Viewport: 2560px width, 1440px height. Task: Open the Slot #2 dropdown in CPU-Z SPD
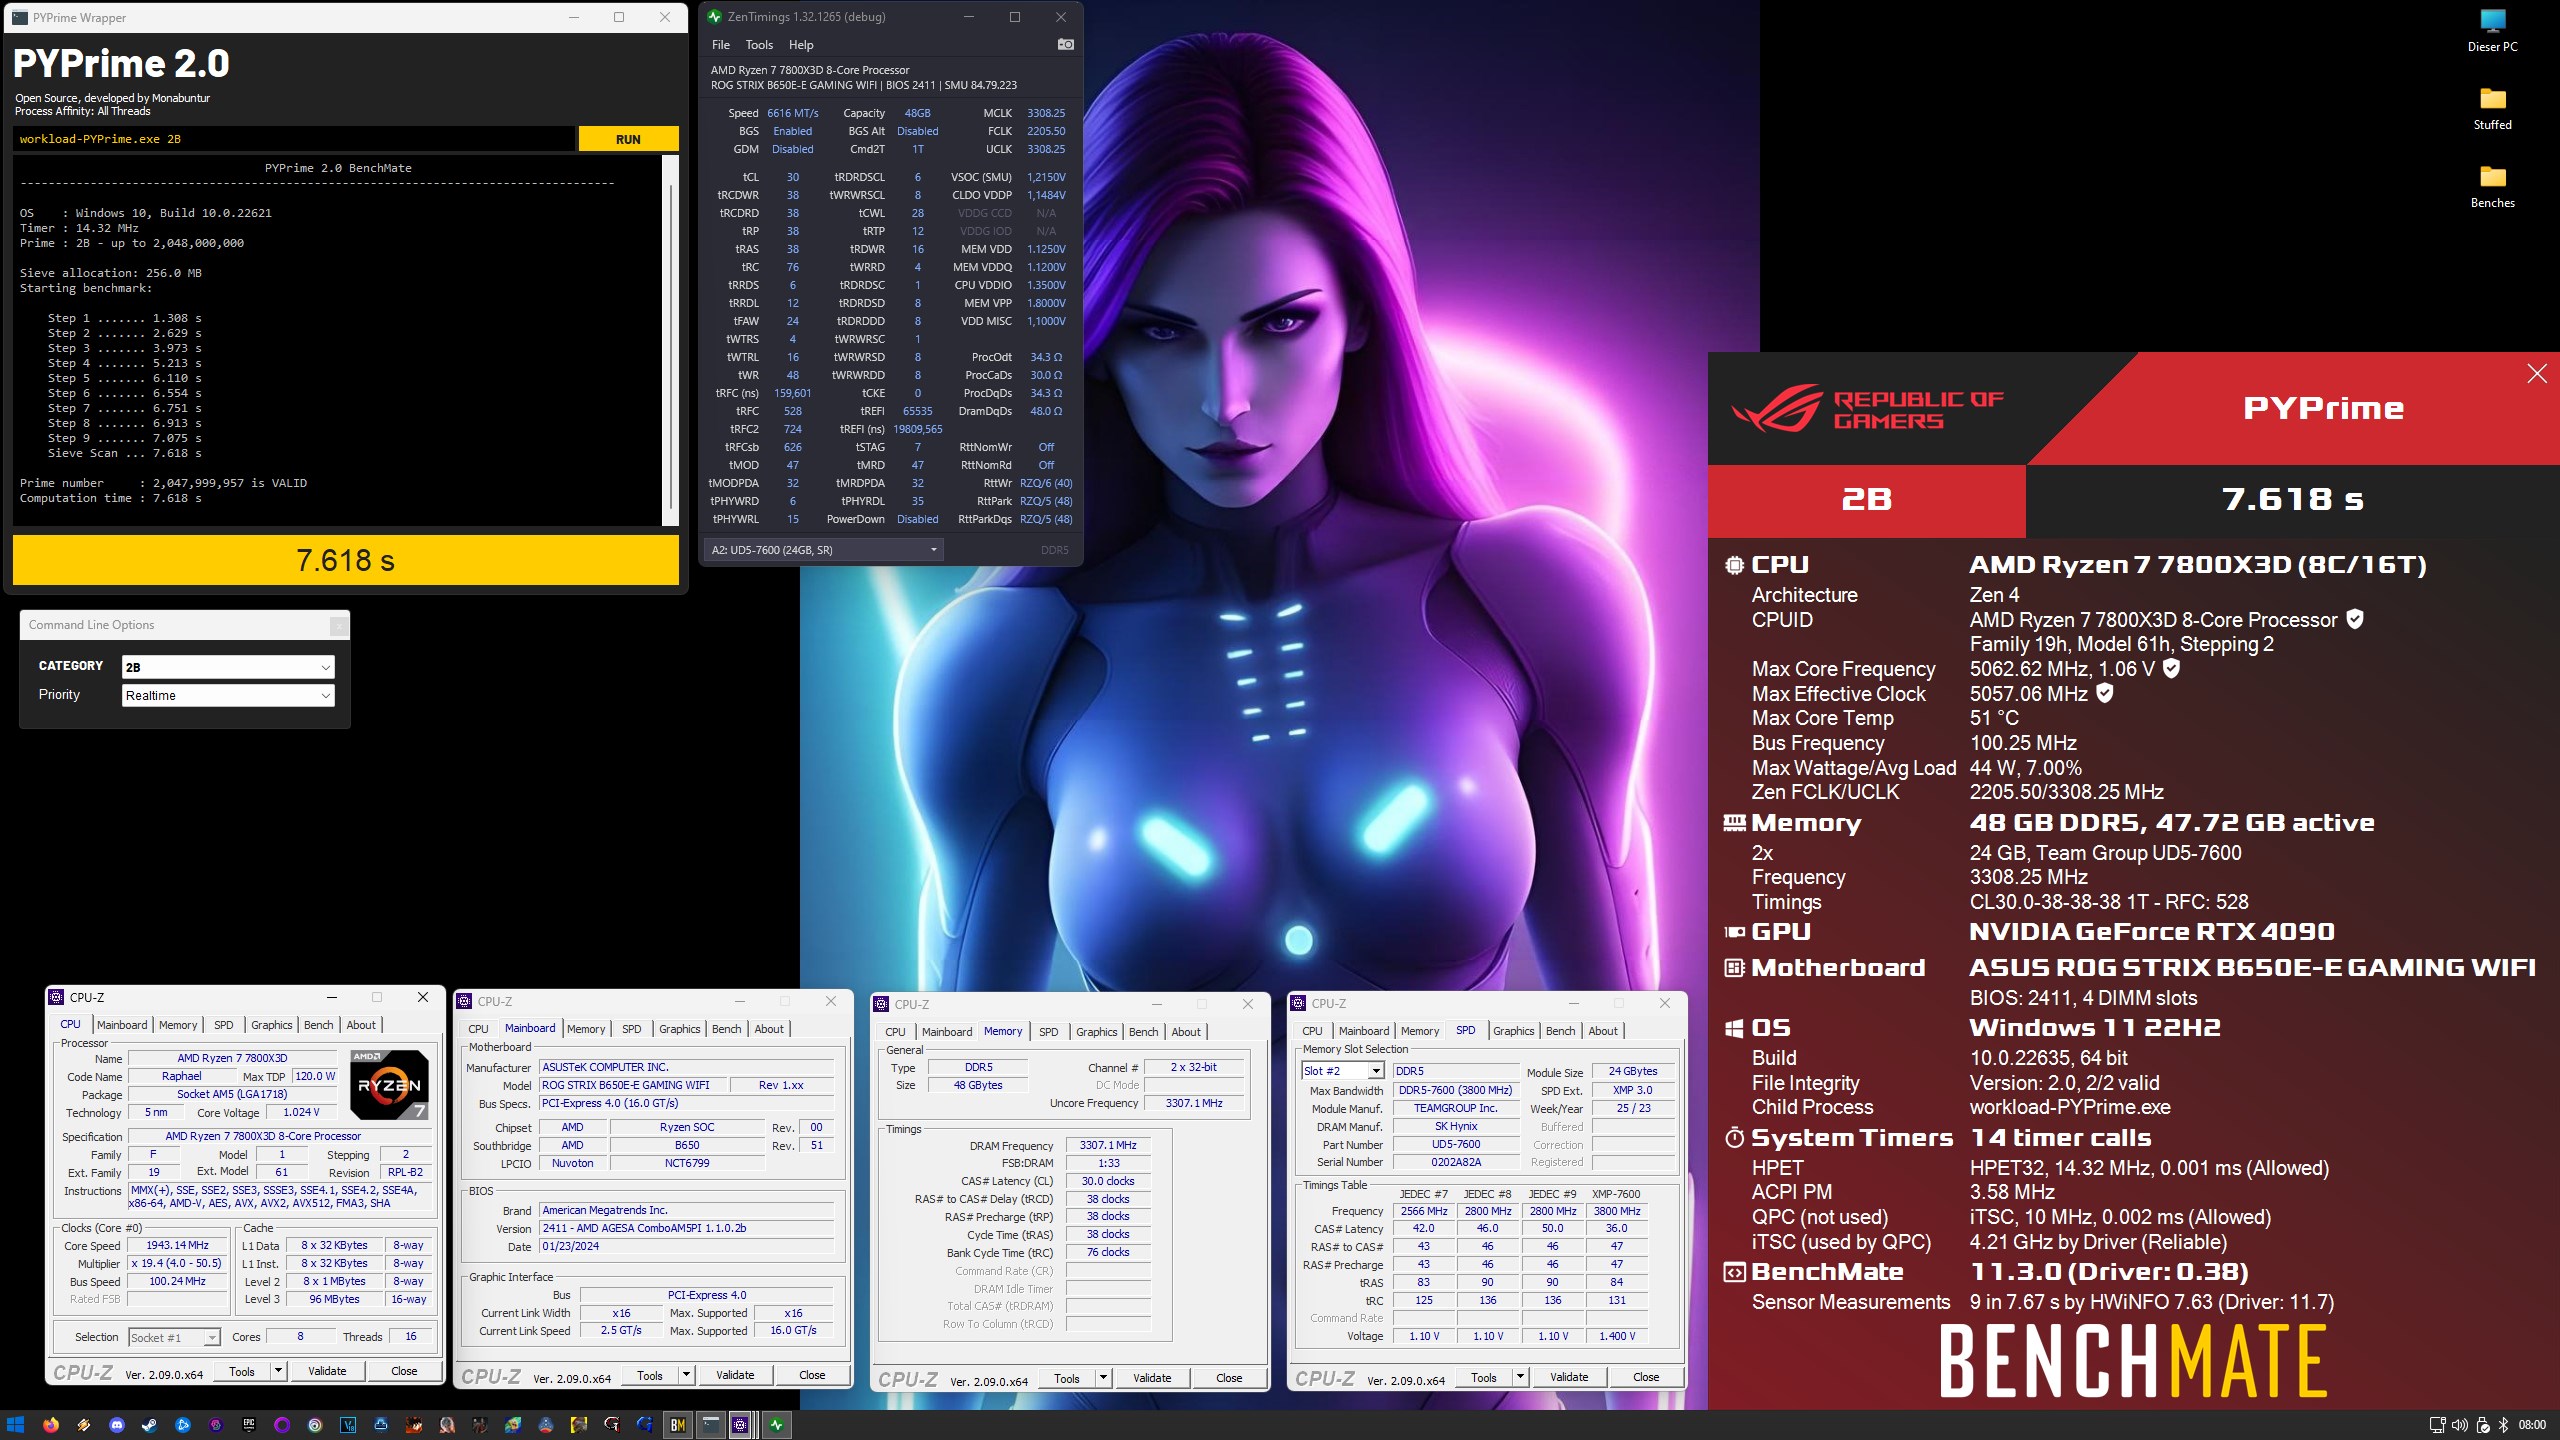click(1342, 1071)
